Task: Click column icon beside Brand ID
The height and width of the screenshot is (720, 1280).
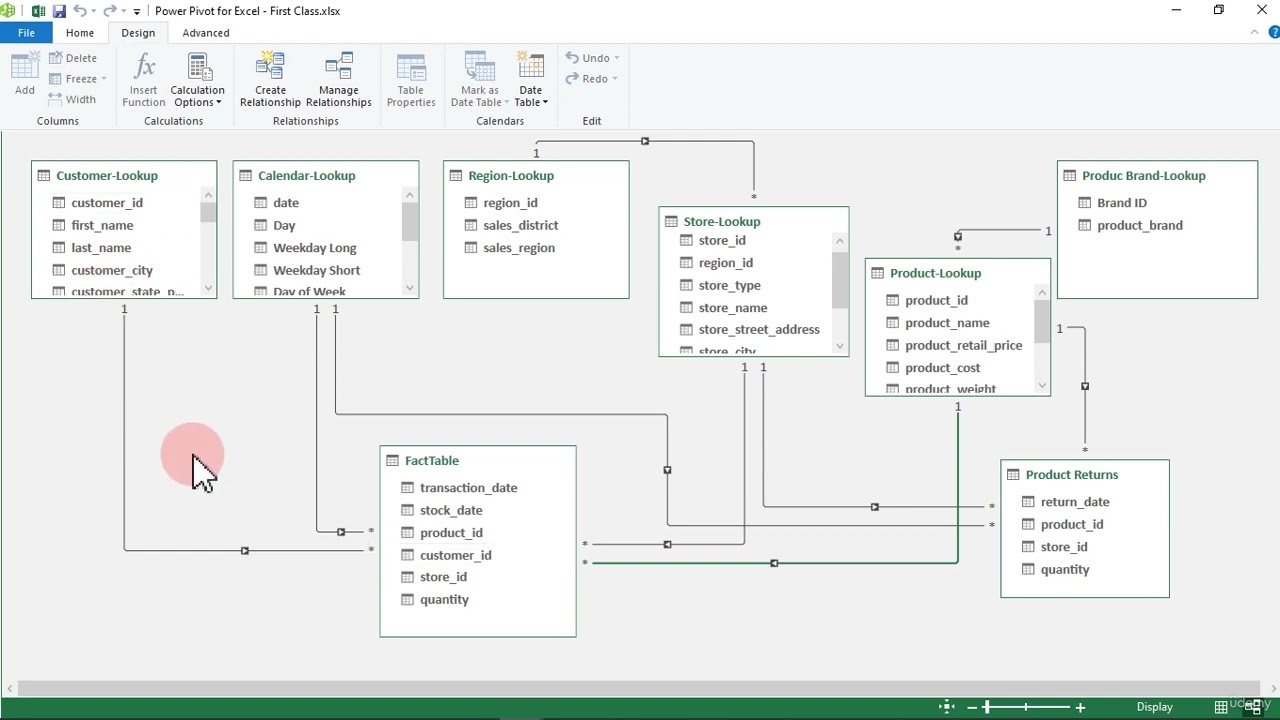Action: (1084, 202)
